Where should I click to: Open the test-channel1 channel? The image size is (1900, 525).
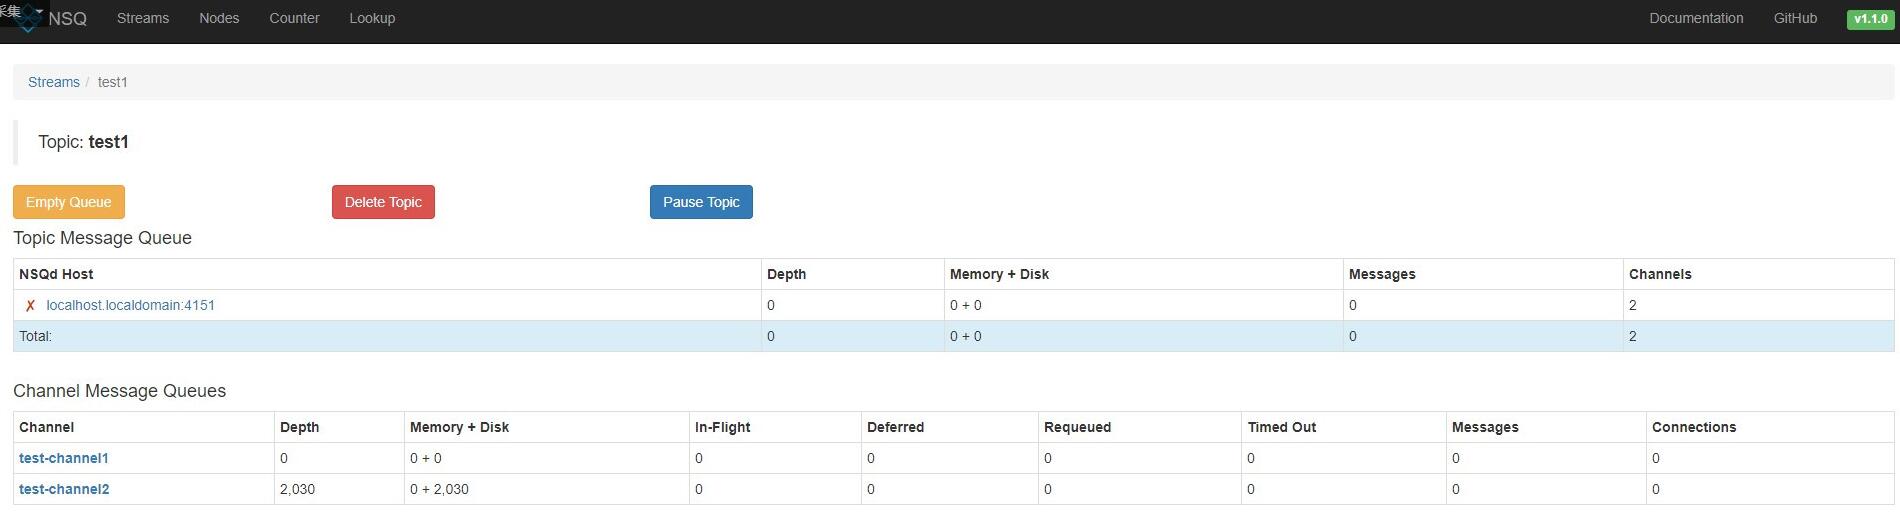point(64,458)
